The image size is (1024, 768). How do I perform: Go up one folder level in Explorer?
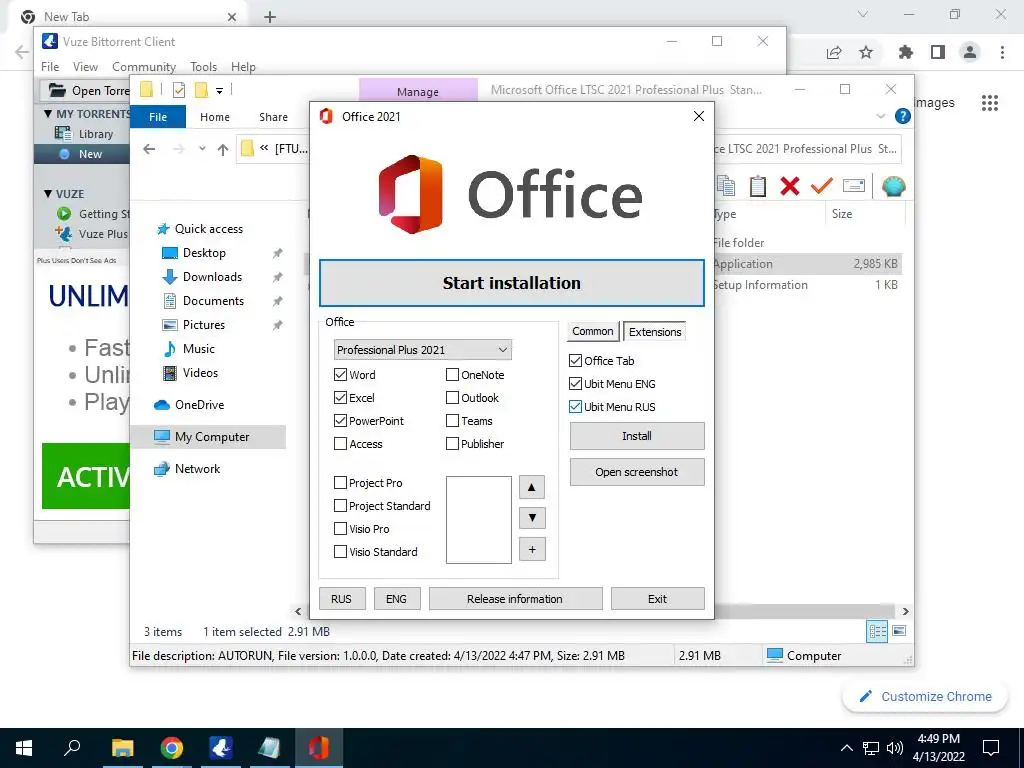pos(223,150)
